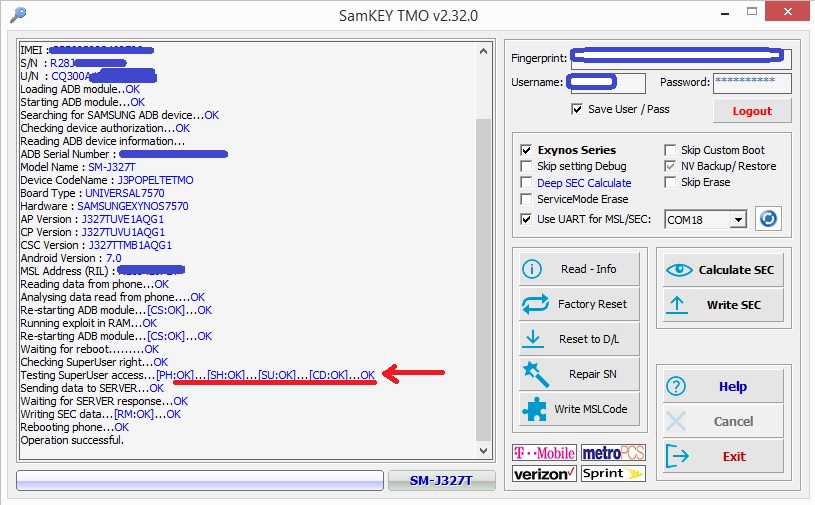The image size is (815, 505).
Task: Select the Sprint carrier logo
Action: [x=613, y=473]
